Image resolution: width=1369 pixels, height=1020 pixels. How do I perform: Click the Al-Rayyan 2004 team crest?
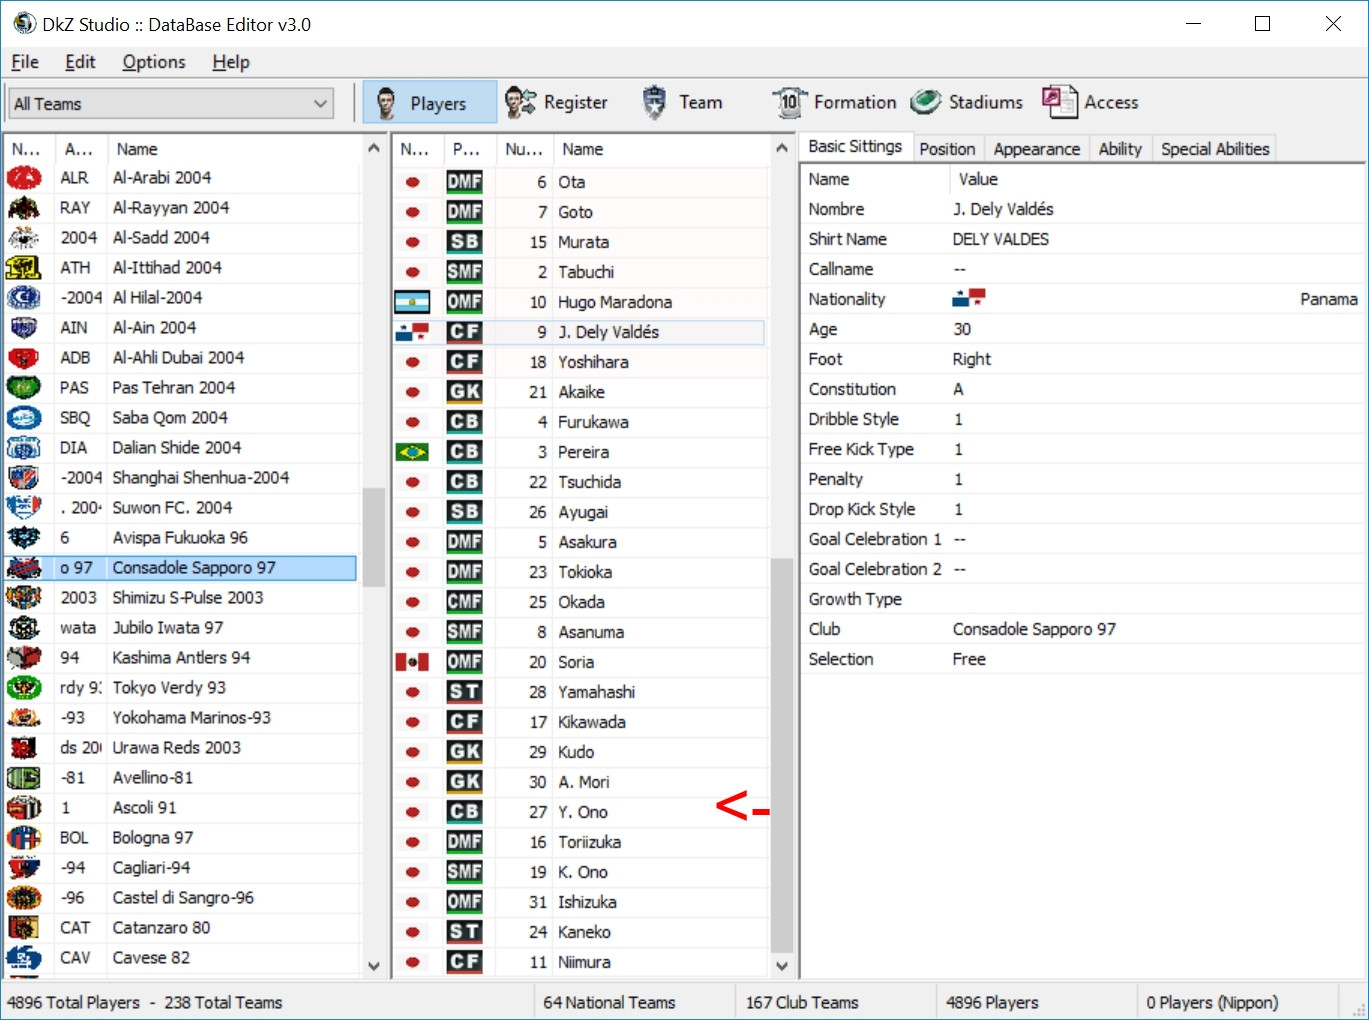[x=24, y=208]
